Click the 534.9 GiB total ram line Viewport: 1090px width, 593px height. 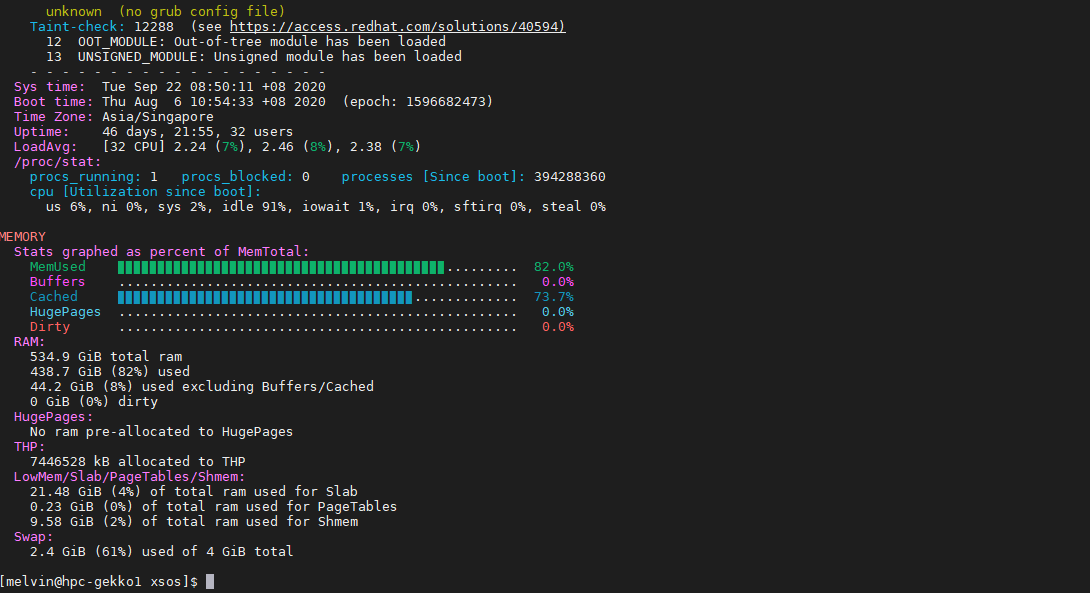(105, 357)
